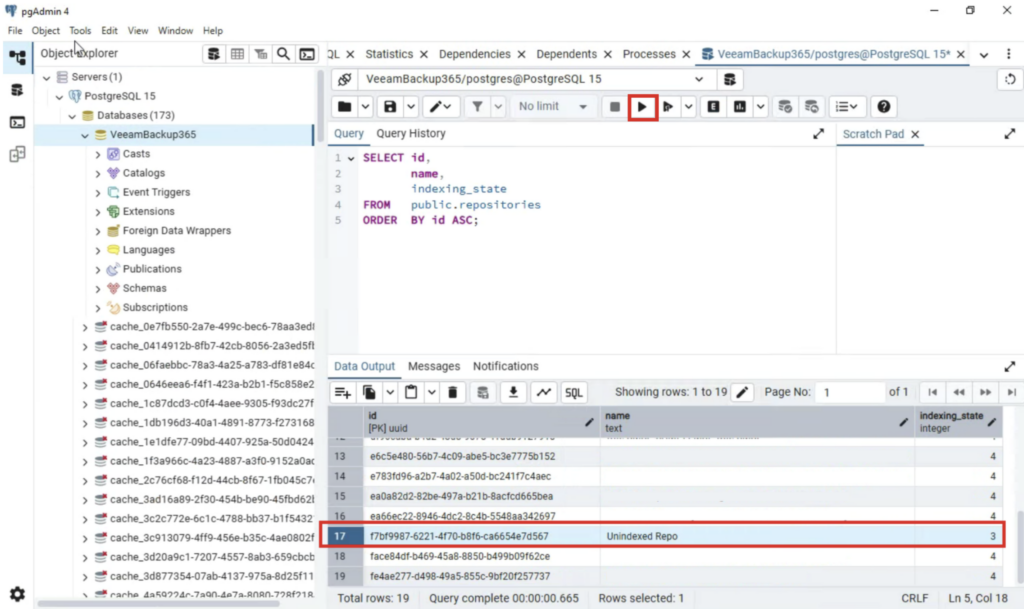Screen dimensions: 1024x609
Task: Click the connection status icon
Action: tap(344, 80)
